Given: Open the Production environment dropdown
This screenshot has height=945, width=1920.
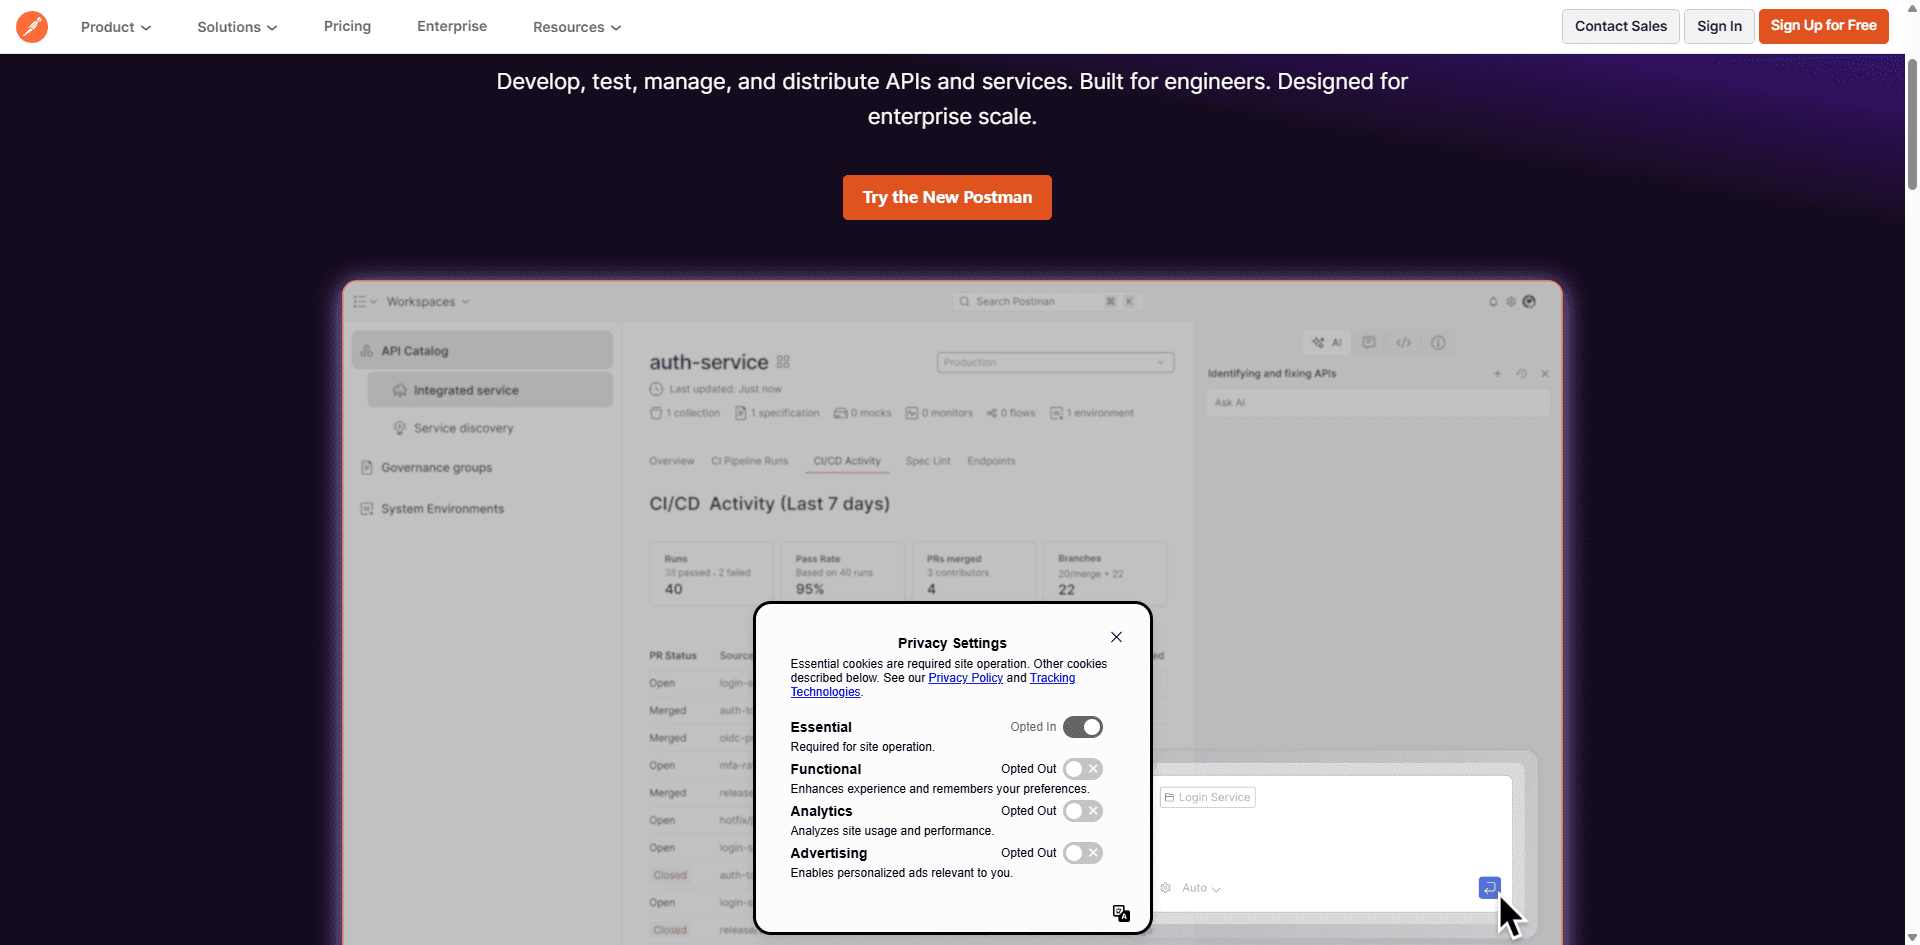Looking at the screenshot, I should coord(1055,362).
